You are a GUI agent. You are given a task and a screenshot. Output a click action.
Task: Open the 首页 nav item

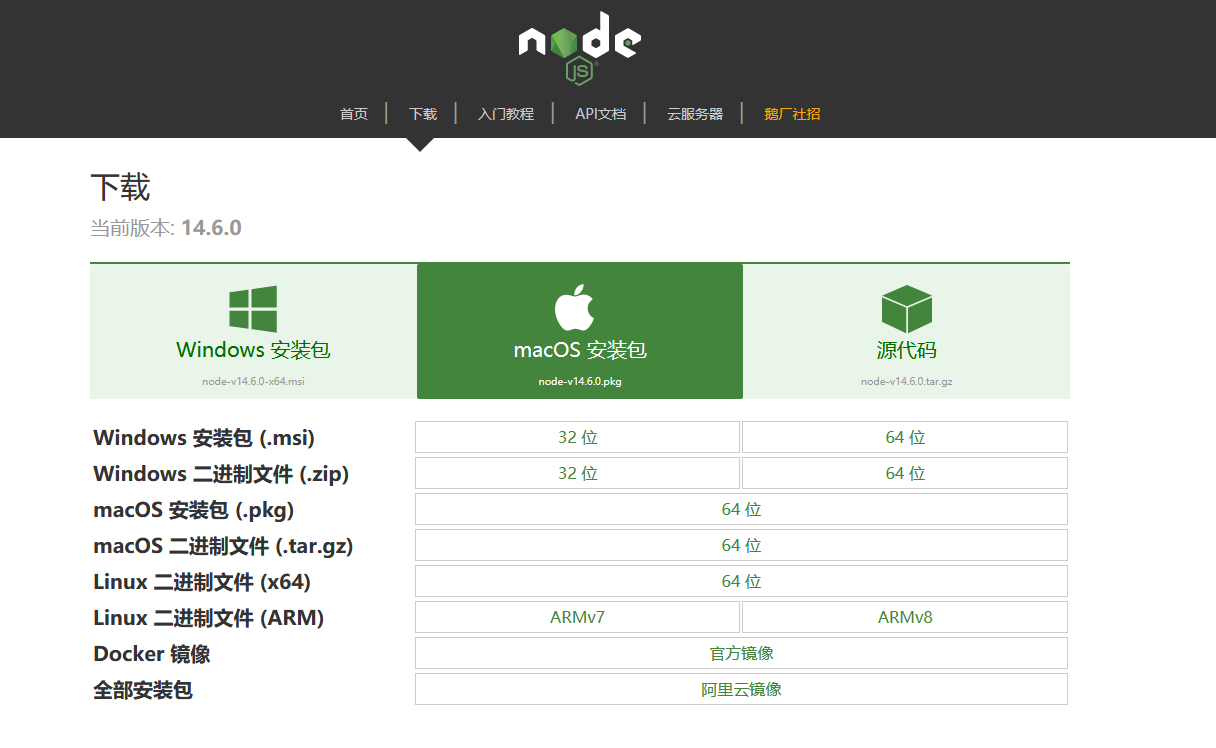coord(354,114)
